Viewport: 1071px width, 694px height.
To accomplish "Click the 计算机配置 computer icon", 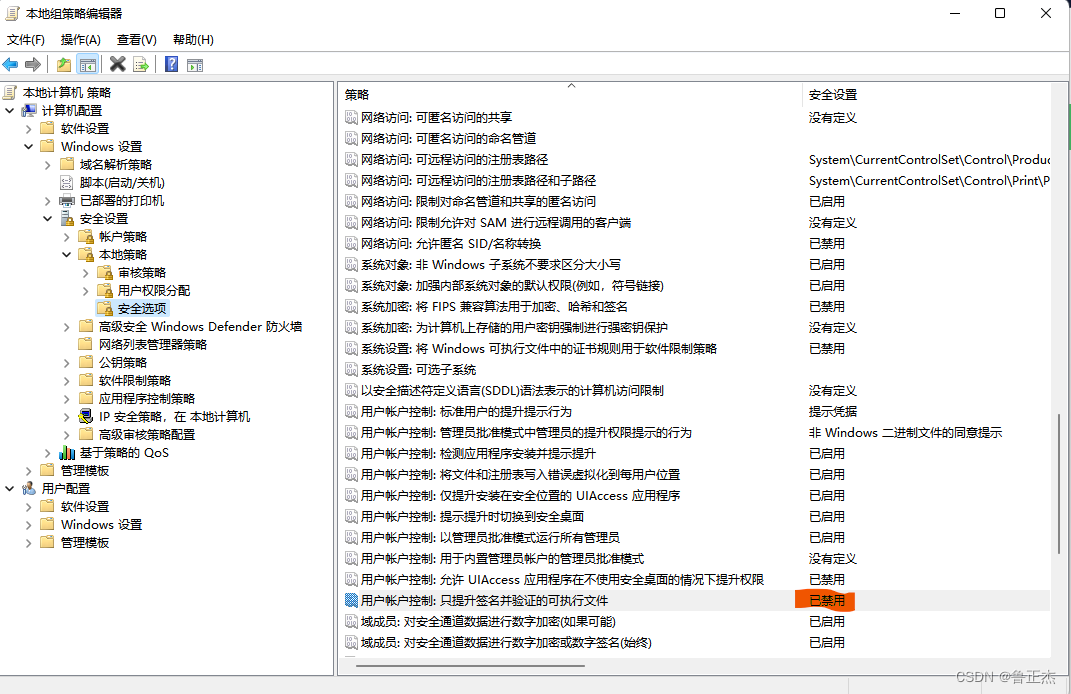I will pyautogui.click(x=29, y=111).
